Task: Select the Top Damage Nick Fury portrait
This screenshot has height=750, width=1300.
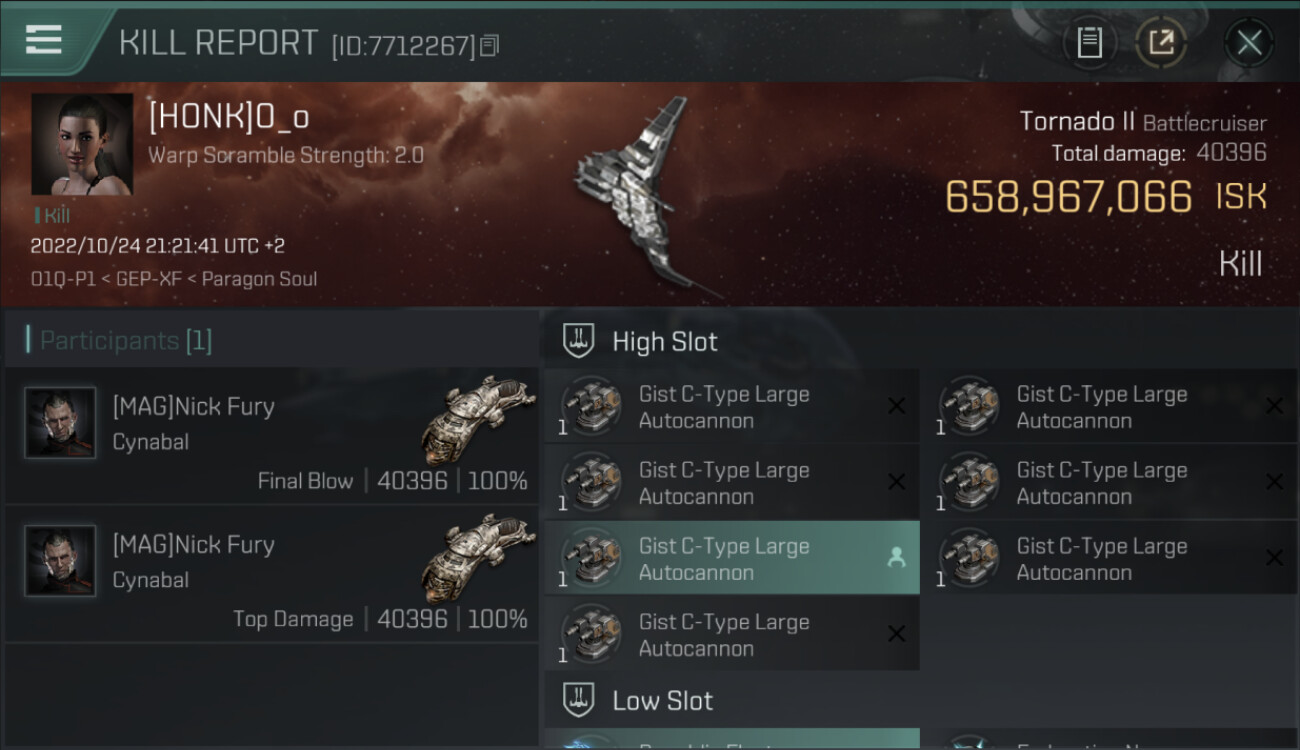Action: pyautogui.click(x=60, y=561)
